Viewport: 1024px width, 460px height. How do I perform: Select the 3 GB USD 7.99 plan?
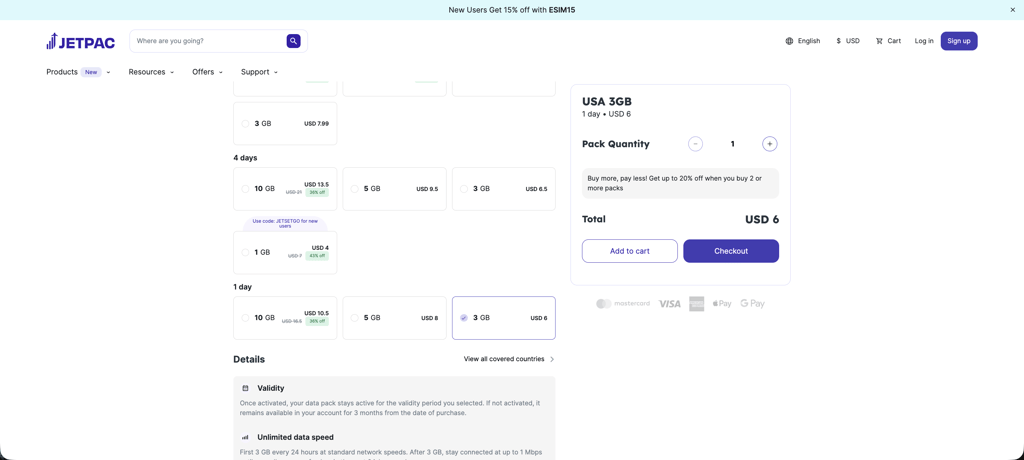click(x=285, y=123)
